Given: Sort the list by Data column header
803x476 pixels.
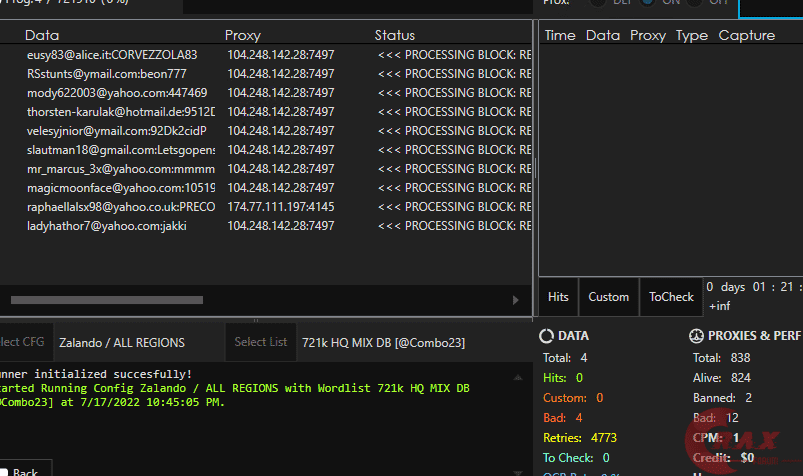Looking at the screenshot, I should coord(42,35).
